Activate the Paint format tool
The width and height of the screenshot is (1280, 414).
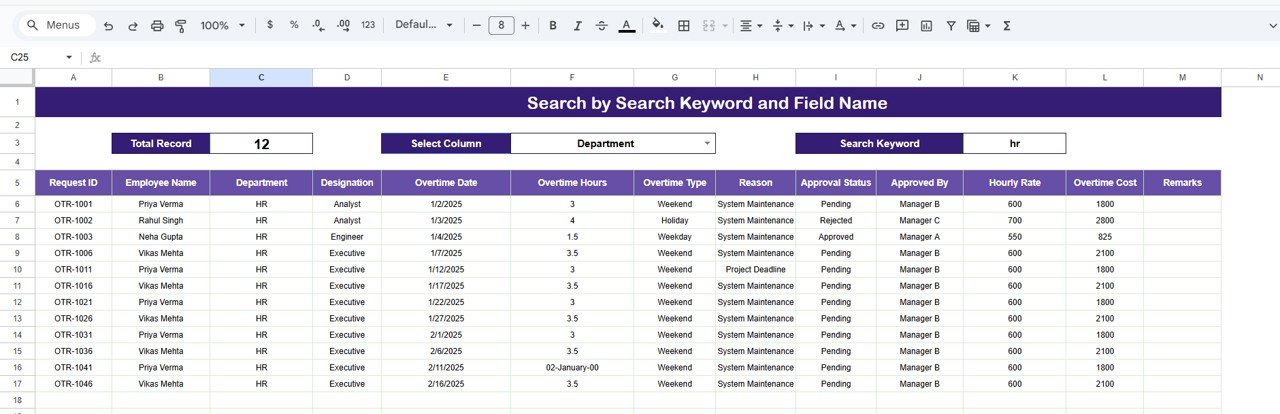tap(181, 25)
